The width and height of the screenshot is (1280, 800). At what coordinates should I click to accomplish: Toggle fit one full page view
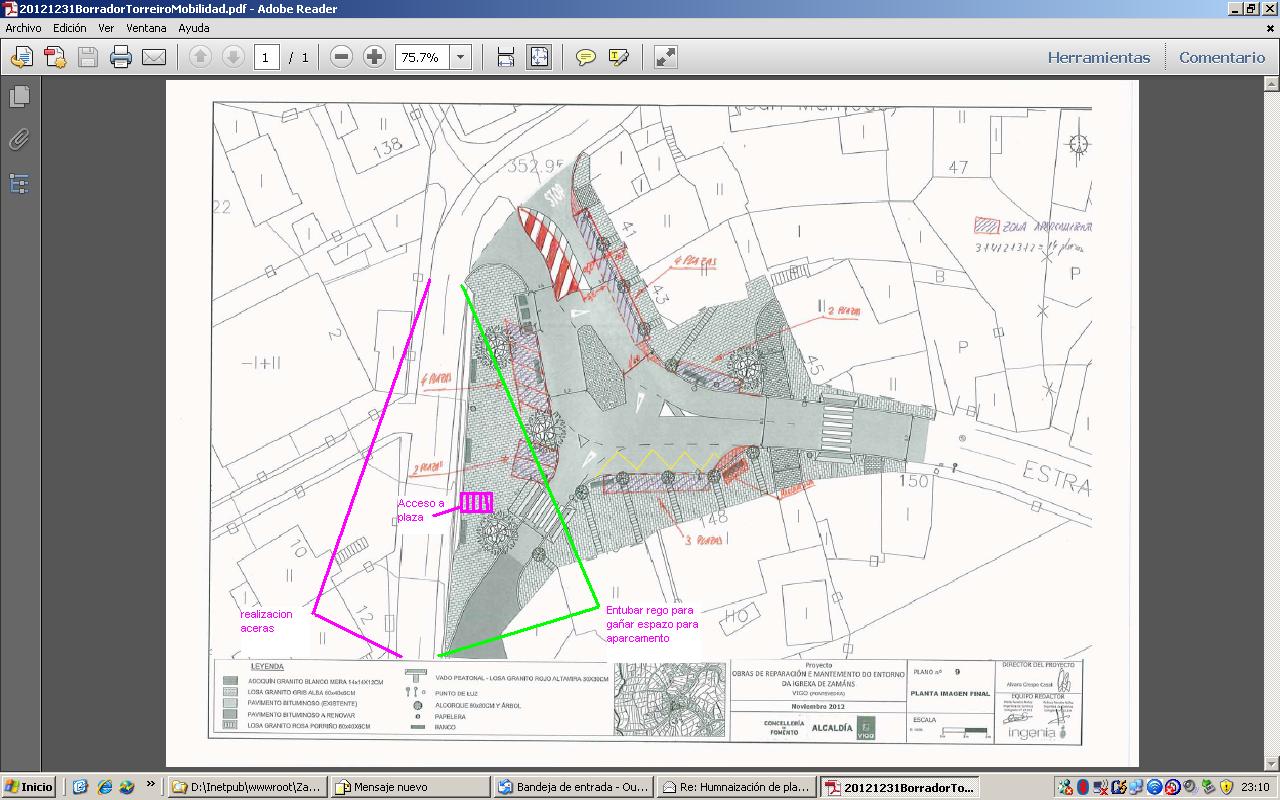click(x=538, y=57)
